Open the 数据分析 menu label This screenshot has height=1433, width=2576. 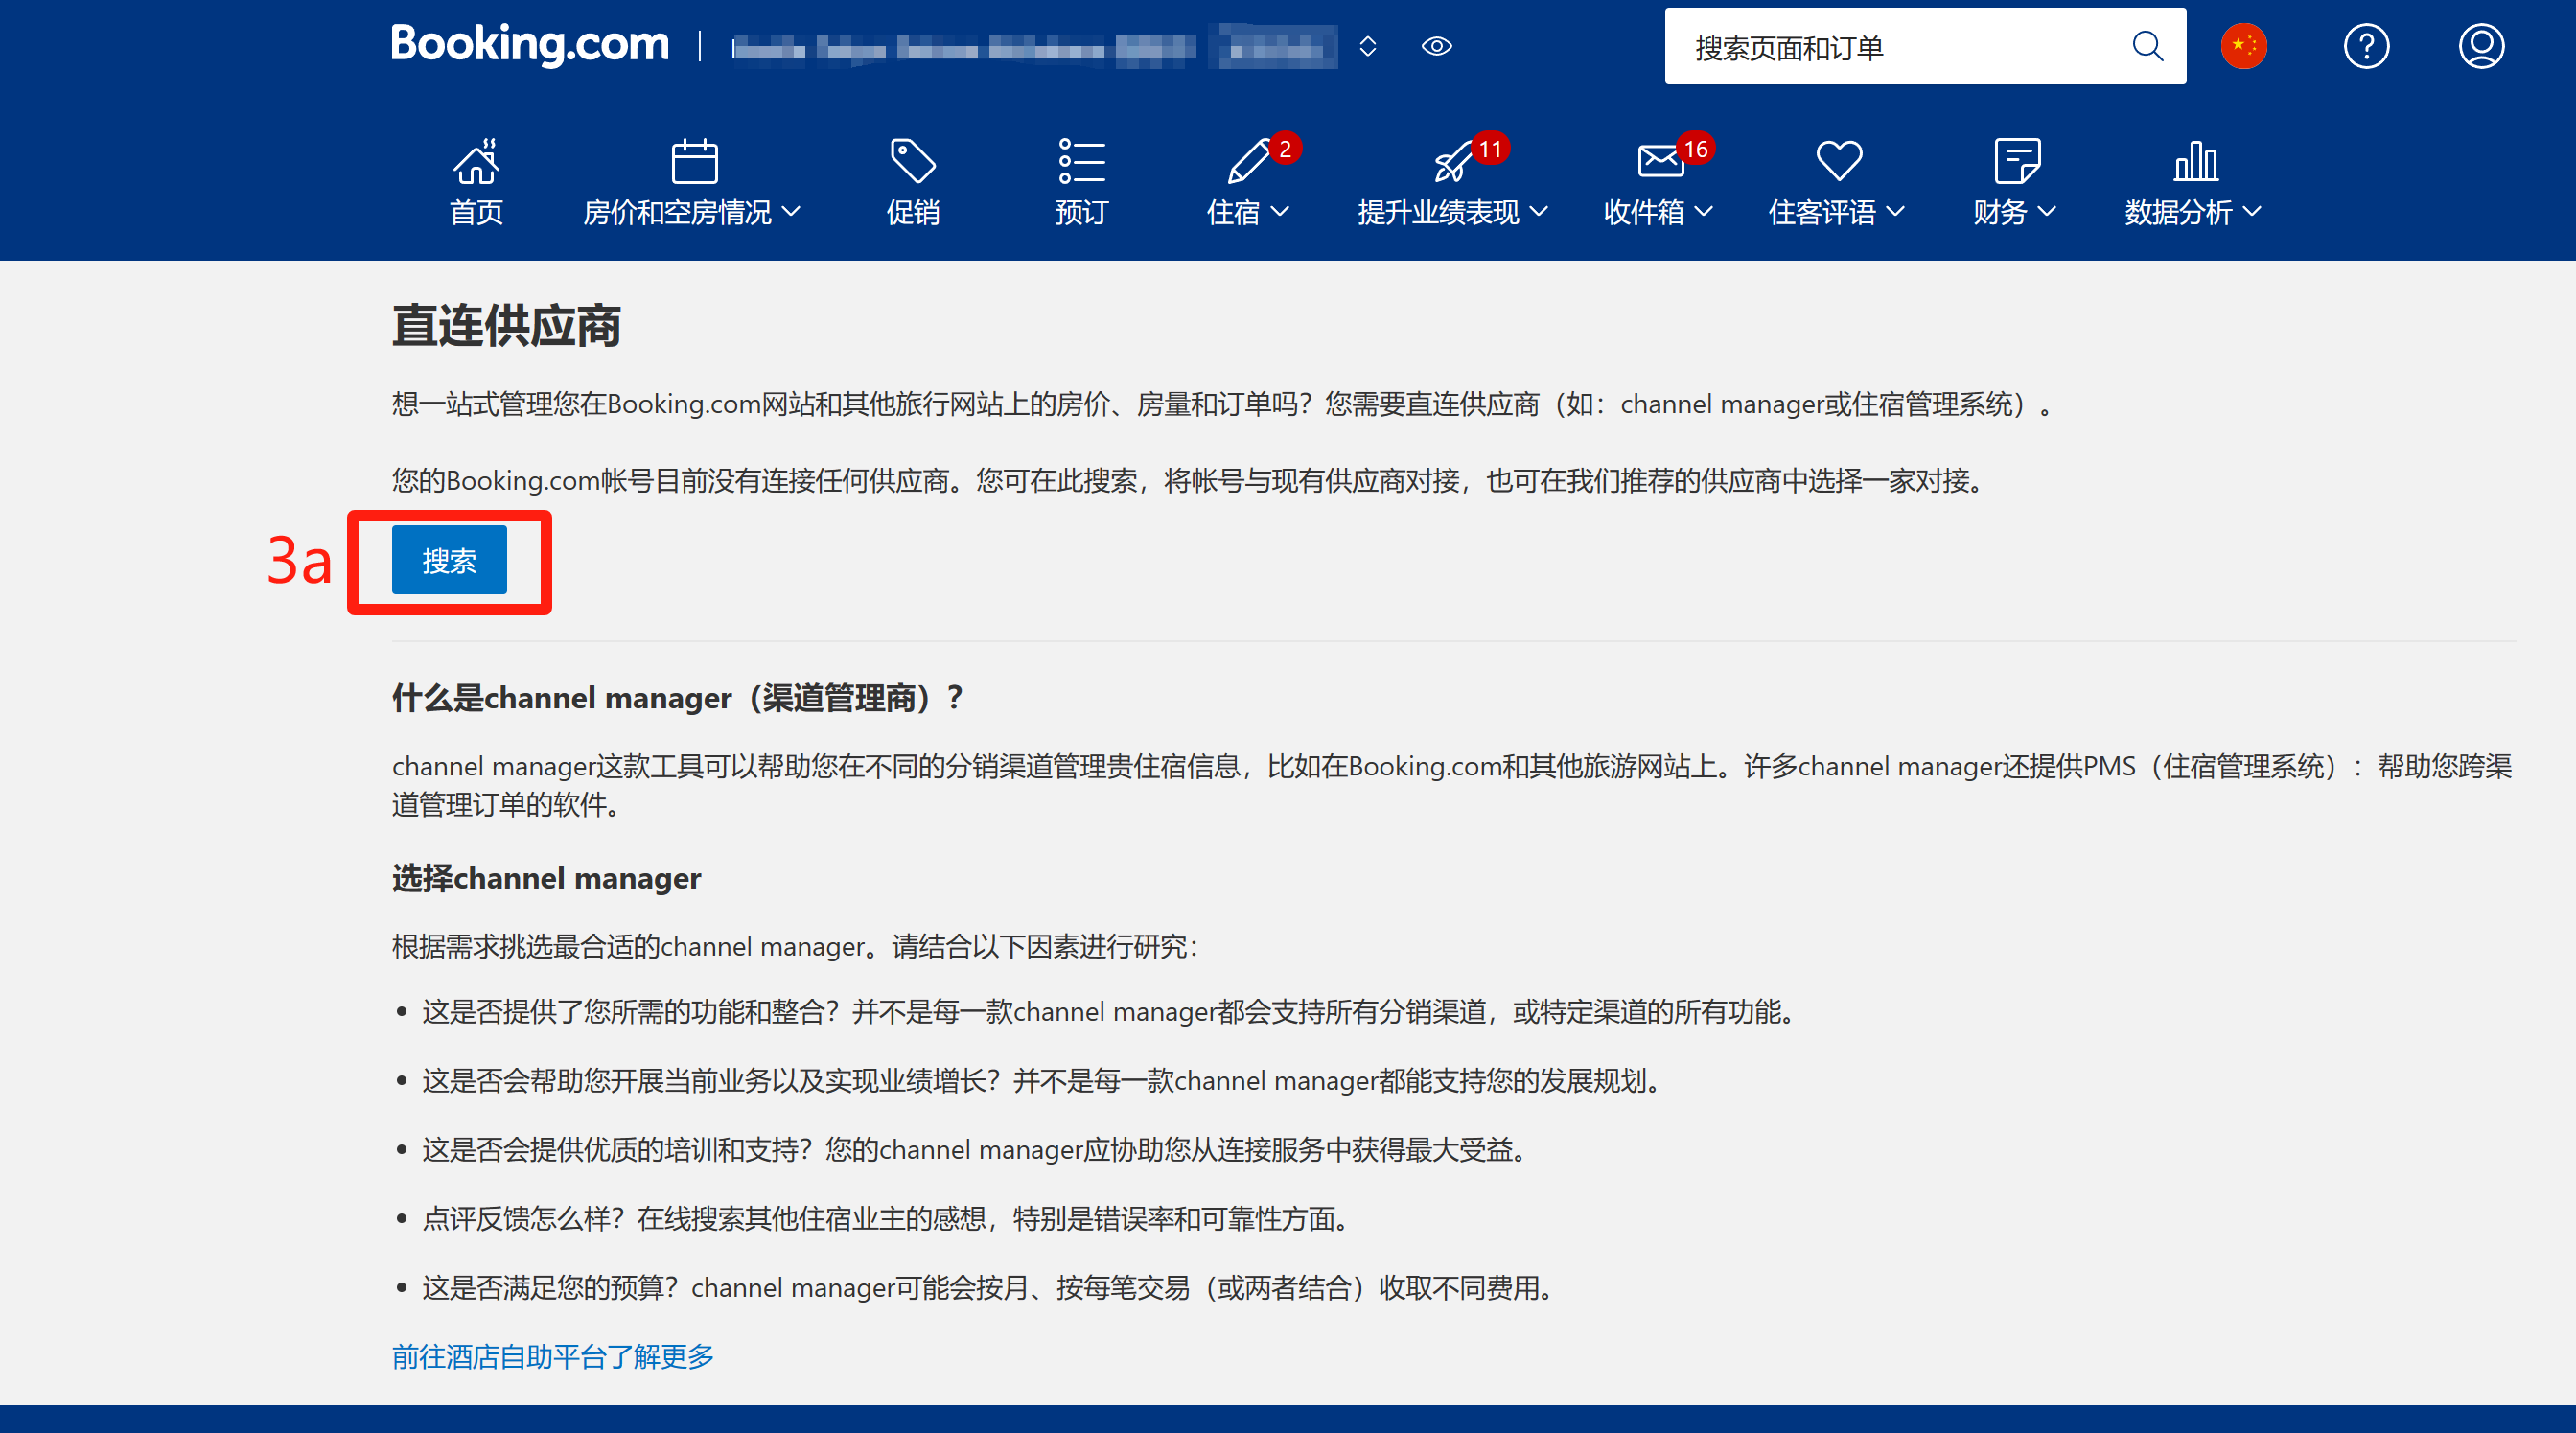2178,212
